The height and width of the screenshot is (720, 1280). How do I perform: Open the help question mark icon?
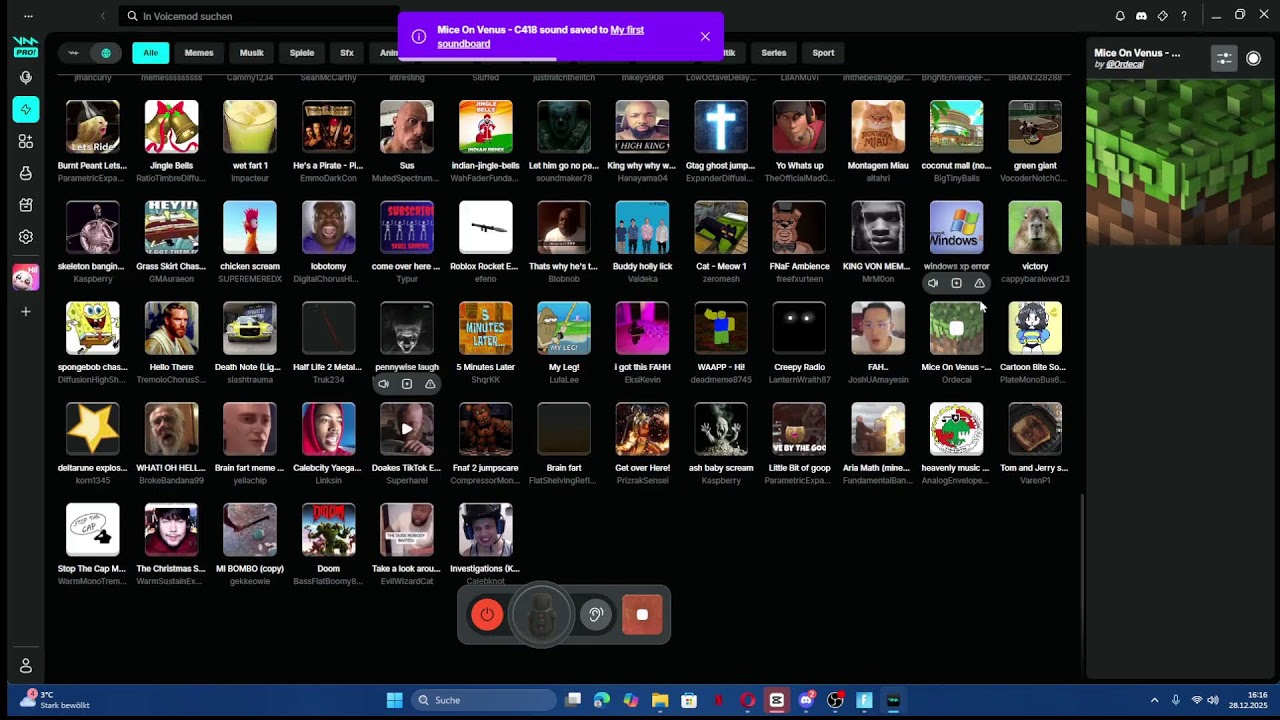coord(1184,16)
